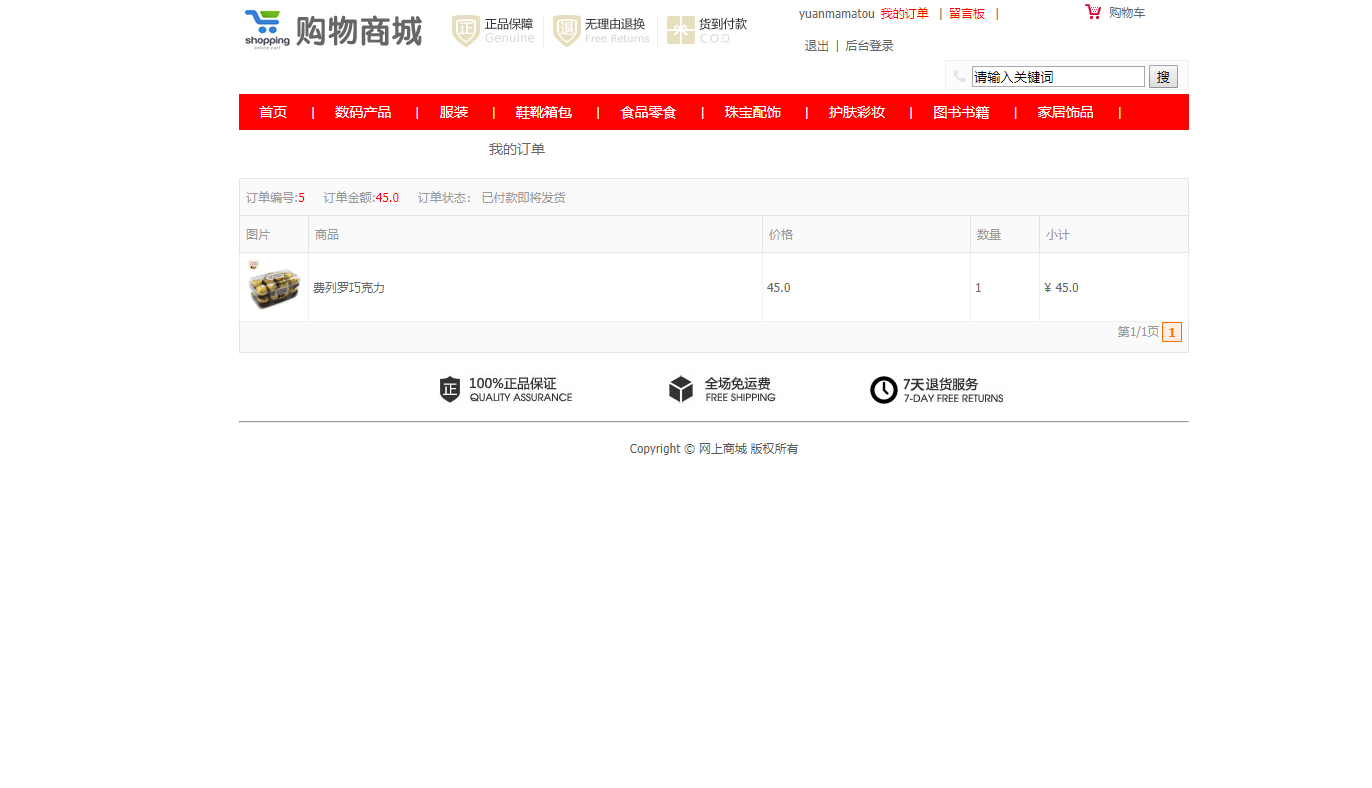Image resolution: width=1372 pixels, height=788 pixels.
Task: Select the 数码产品 category
Action: (x=364, y=112)
